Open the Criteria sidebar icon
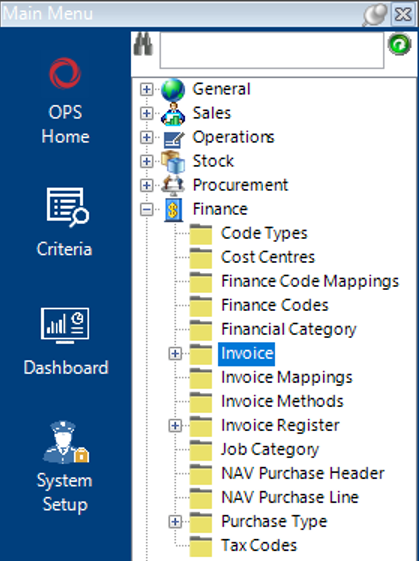Image resolution: width=419 pixels, height=561 pixels. pyautogui.click(x=65, y=222)
